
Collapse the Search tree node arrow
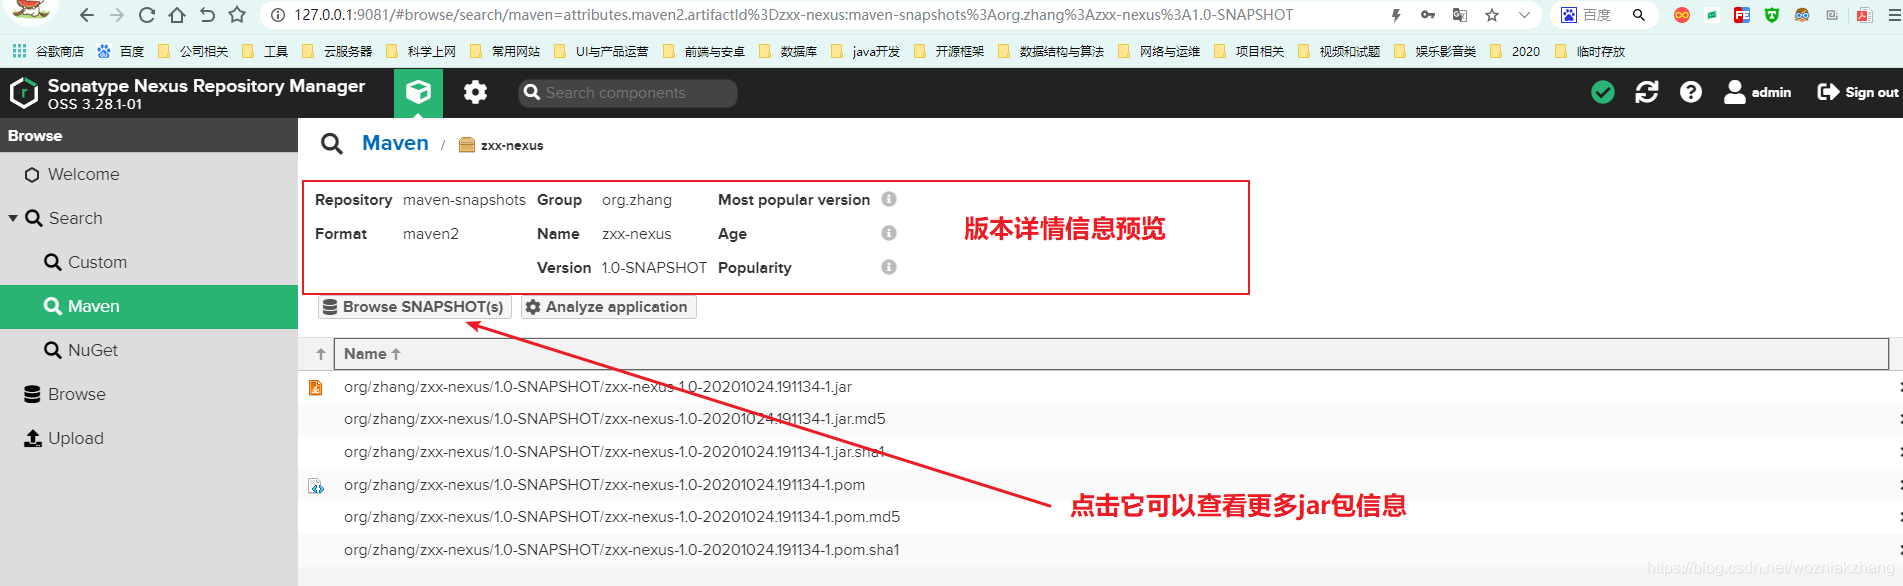tap(13, 218)
